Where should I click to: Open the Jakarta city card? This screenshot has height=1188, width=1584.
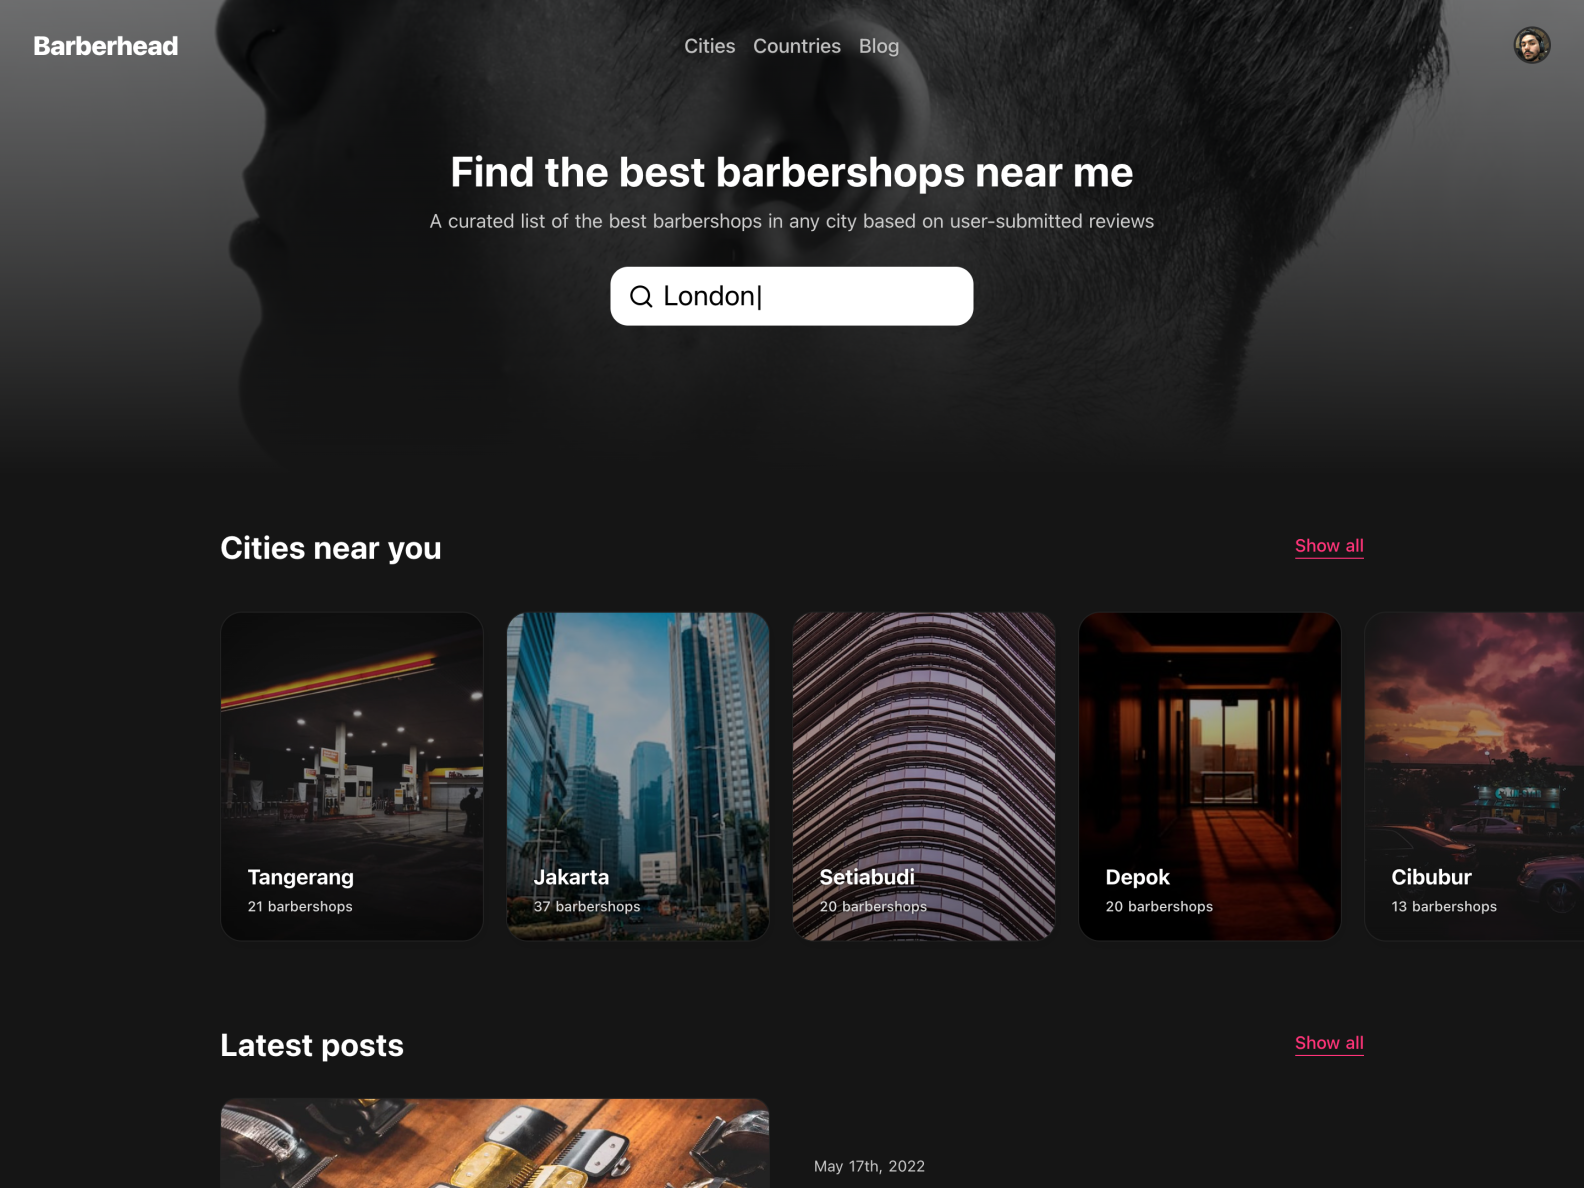(x=638, y=776)
